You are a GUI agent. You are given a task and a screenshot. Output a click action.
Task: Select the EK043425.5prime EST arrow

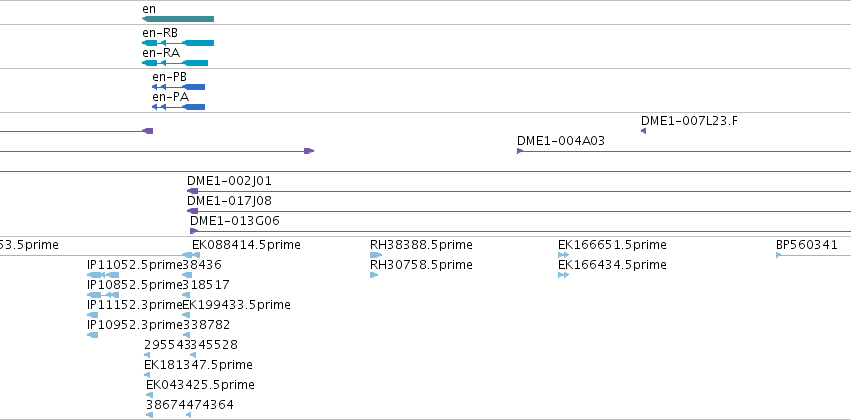(x=150, y=395)
